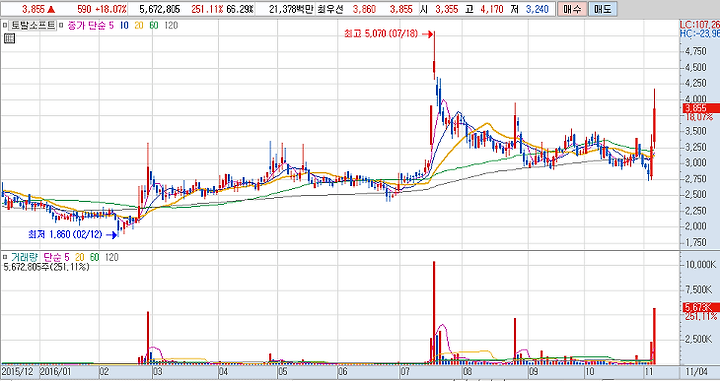Click the 65.29% value in top bar
Viewport: 720px width, 381px height.
pos(240,9)
